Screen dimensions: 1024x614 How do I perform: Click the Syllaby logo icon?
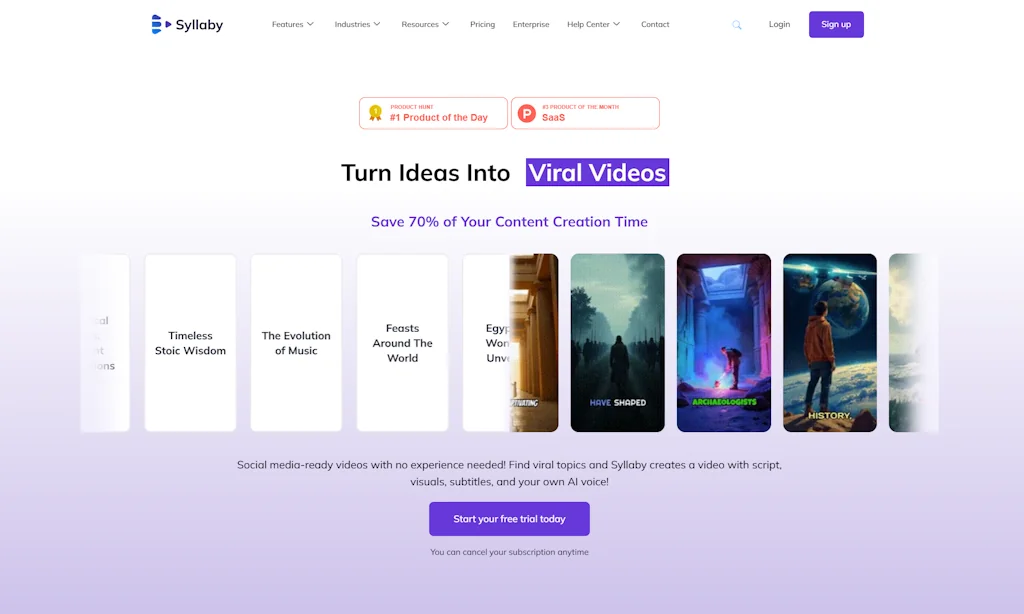tap(161, 24)
